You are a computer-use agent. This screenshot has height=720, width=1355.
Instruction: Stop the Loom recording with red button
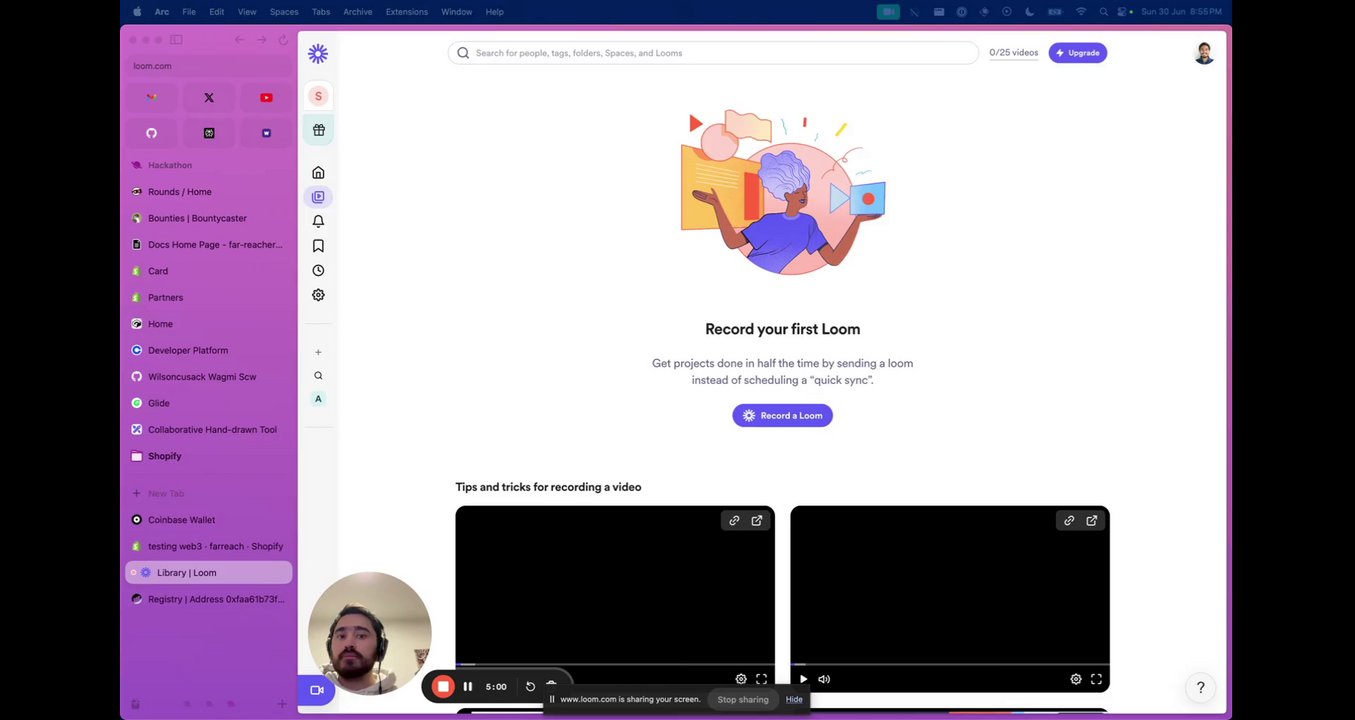coord(443,686)
